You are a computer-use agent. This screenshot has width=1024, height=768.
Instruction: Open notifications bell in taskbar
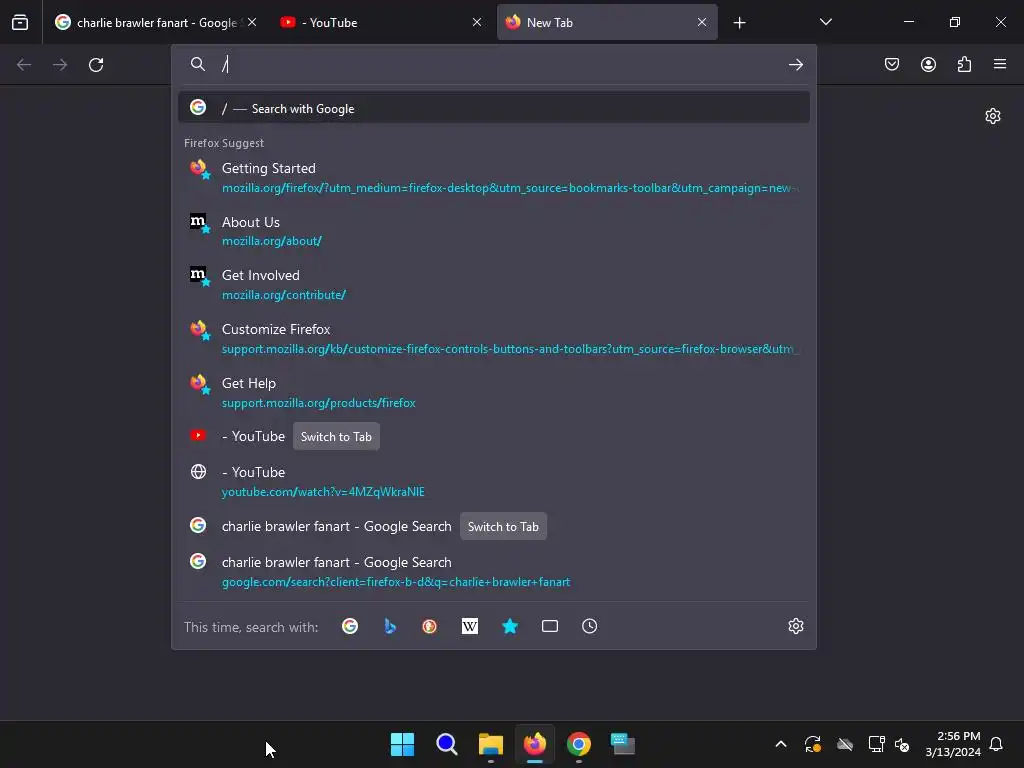click(x=996, y=744)
